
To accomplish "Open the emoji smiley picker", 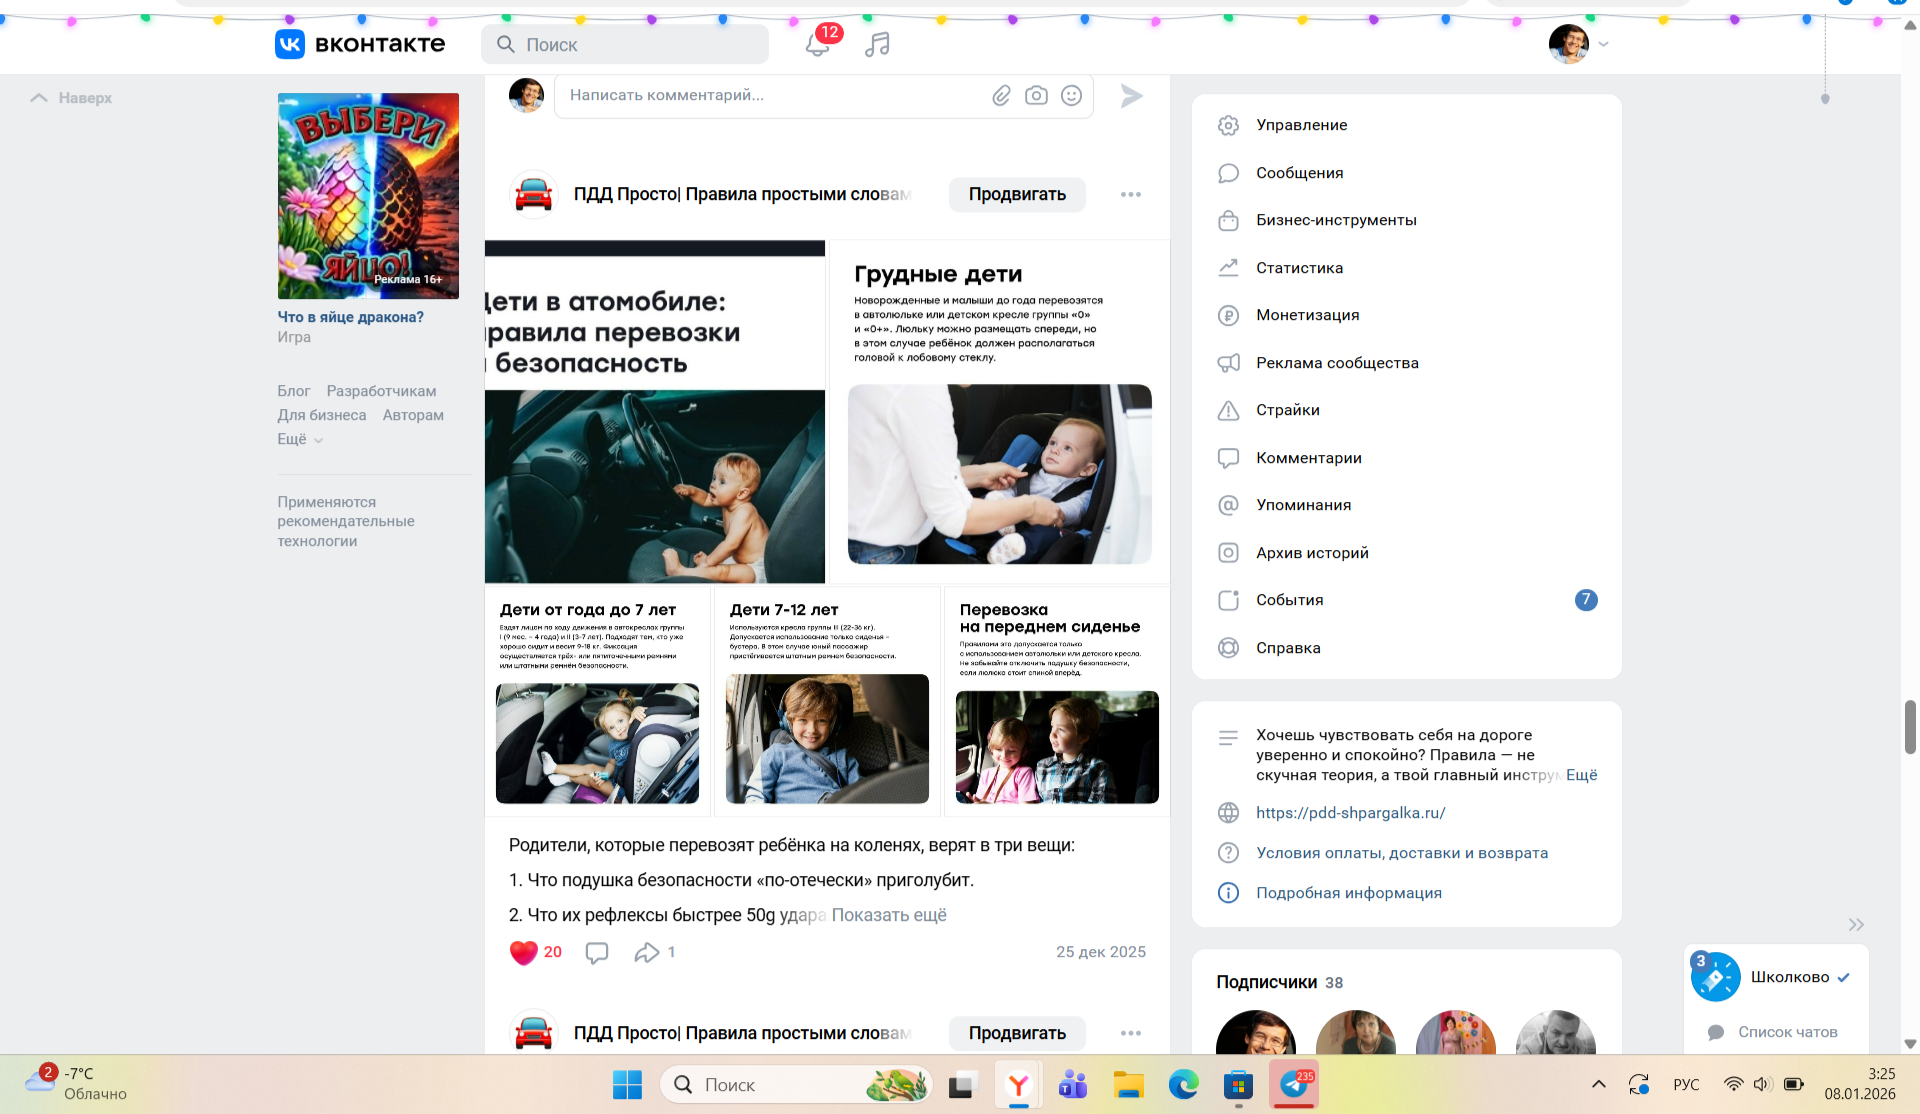I will (x=1071, y=96).
